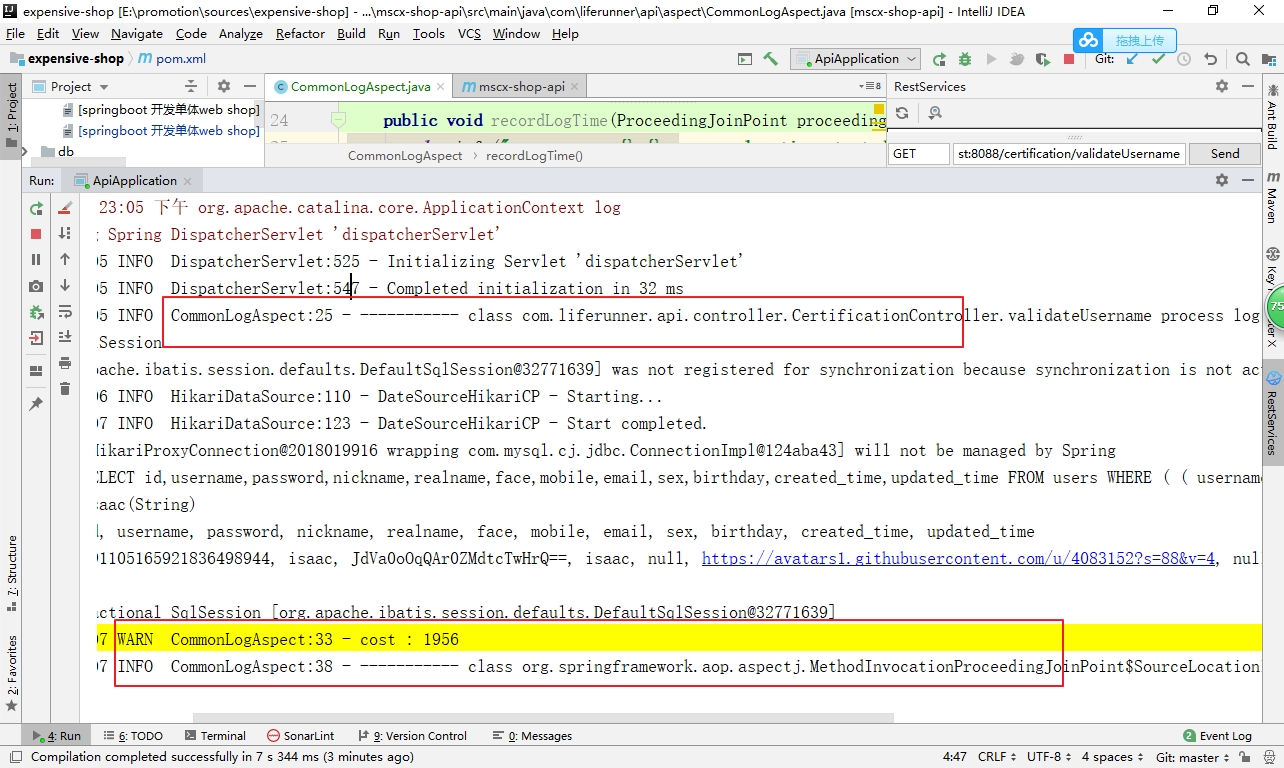The image size is (1284, 768).
Task: Rerun ApiApplication in the Run panel
Action: coord(36,208)
